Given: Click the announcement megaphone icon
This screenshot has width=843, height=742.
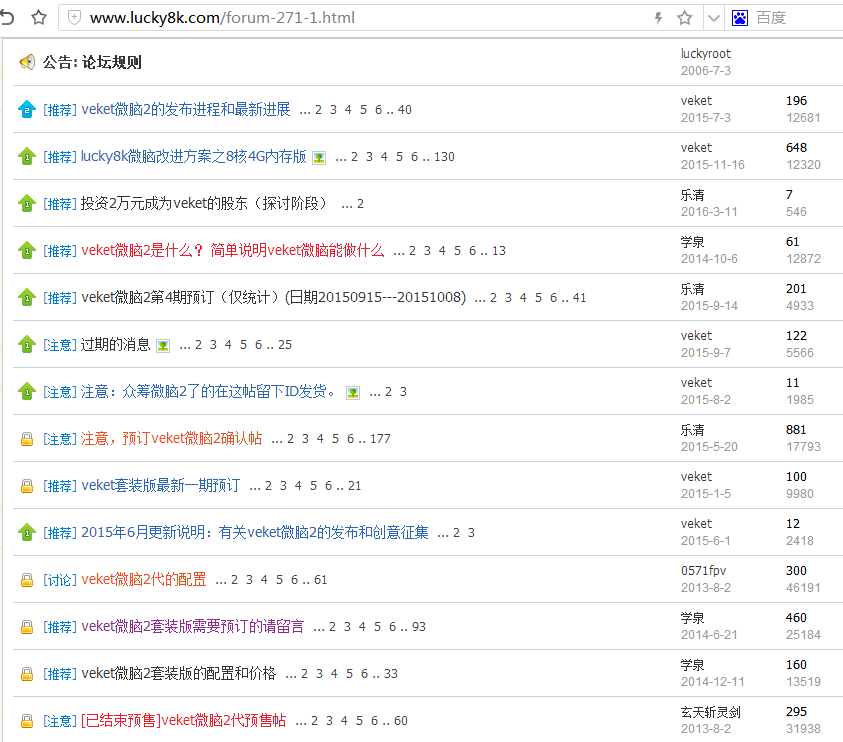Looking at the screenshot, I should [x=27, y=62].
